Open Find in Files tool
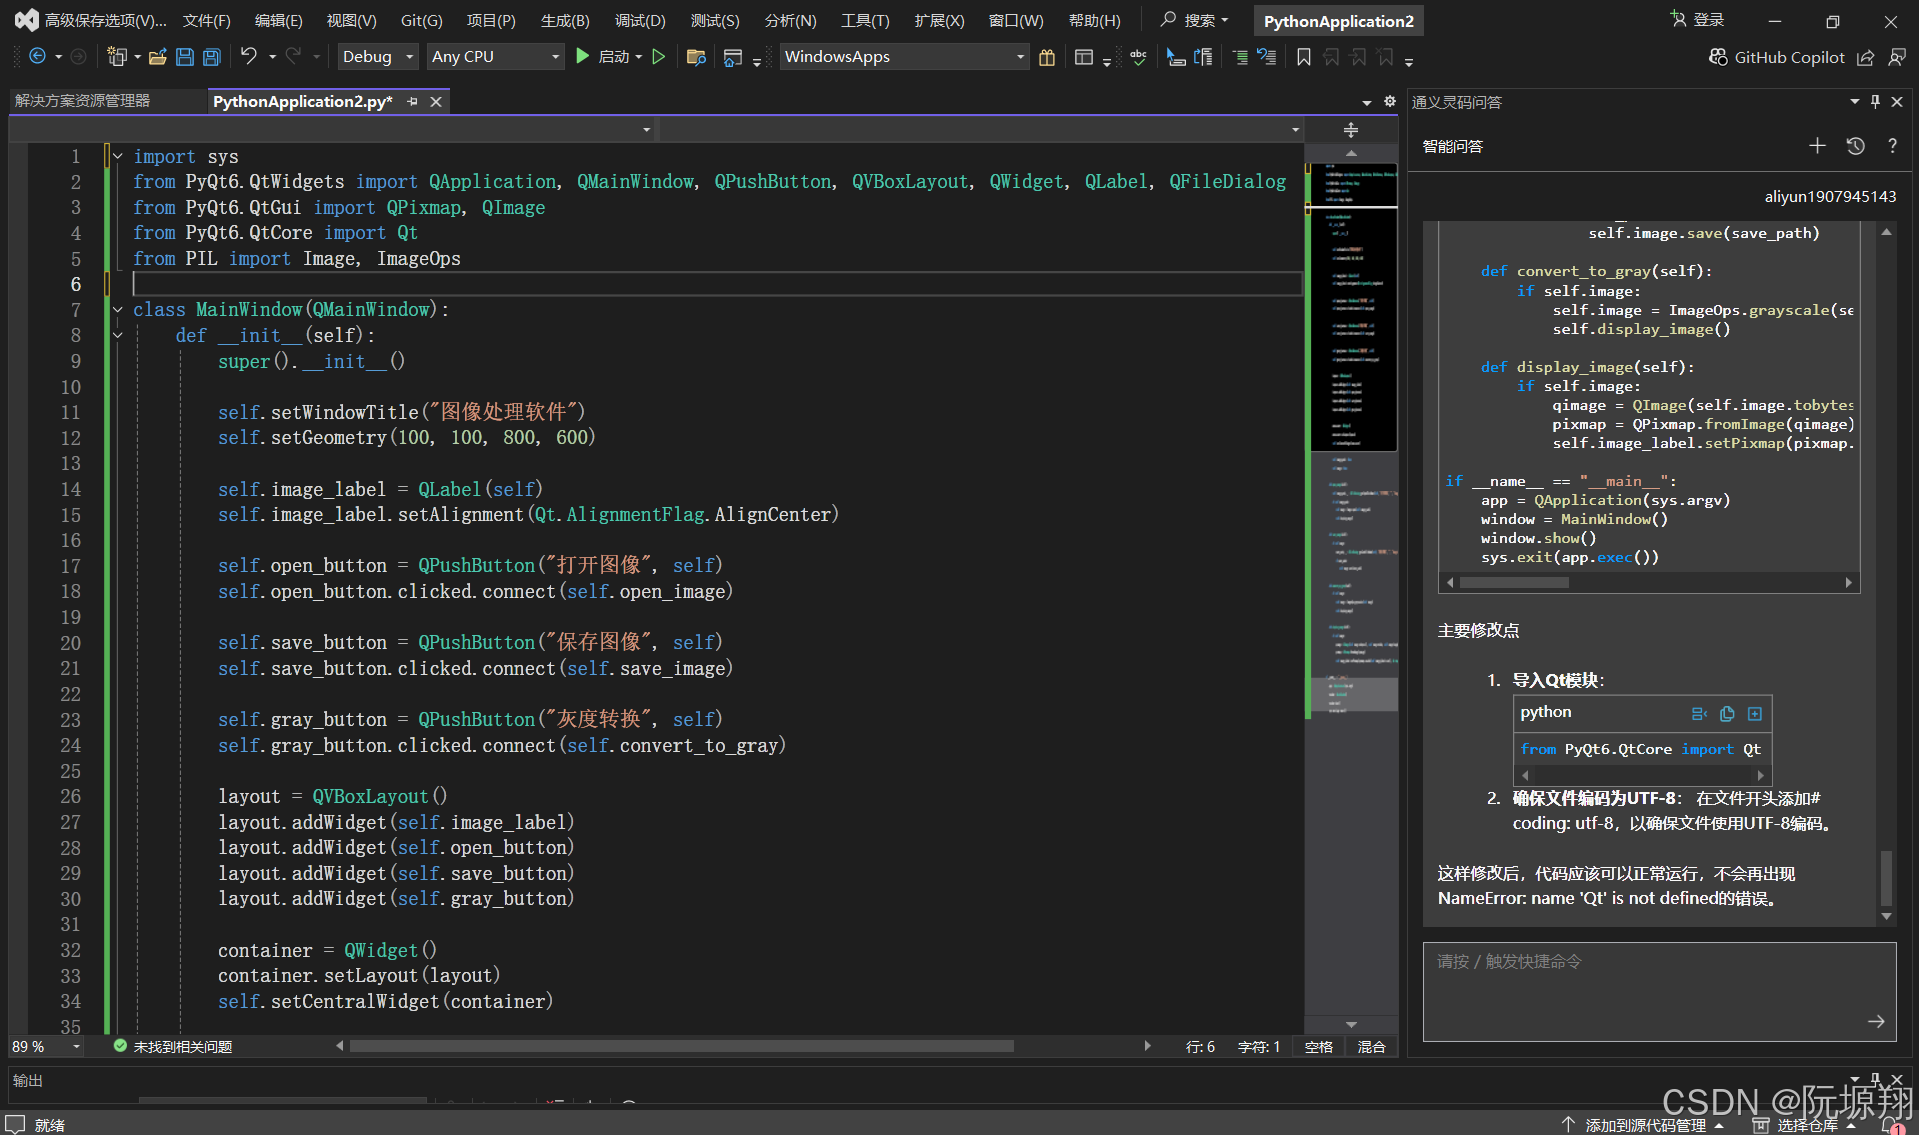Viewport: 1919px width, 1135px height. [x=696, y=57]
